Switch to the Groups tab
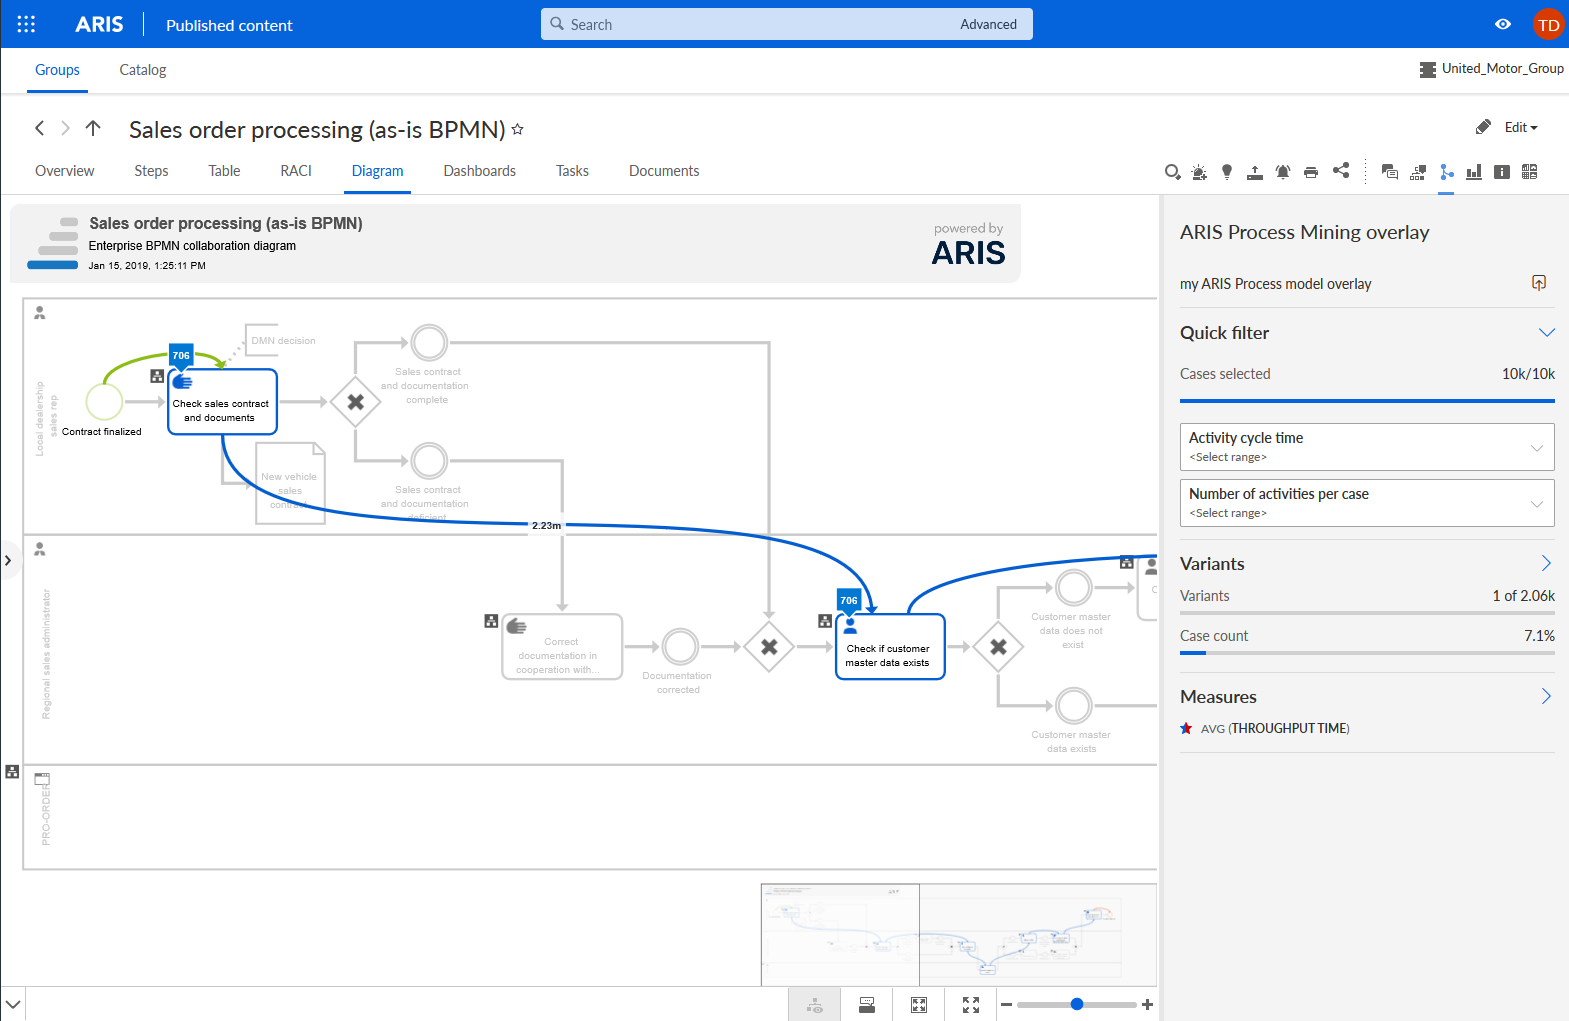This screenshot has height=1021, width=1569. [57, 70]
